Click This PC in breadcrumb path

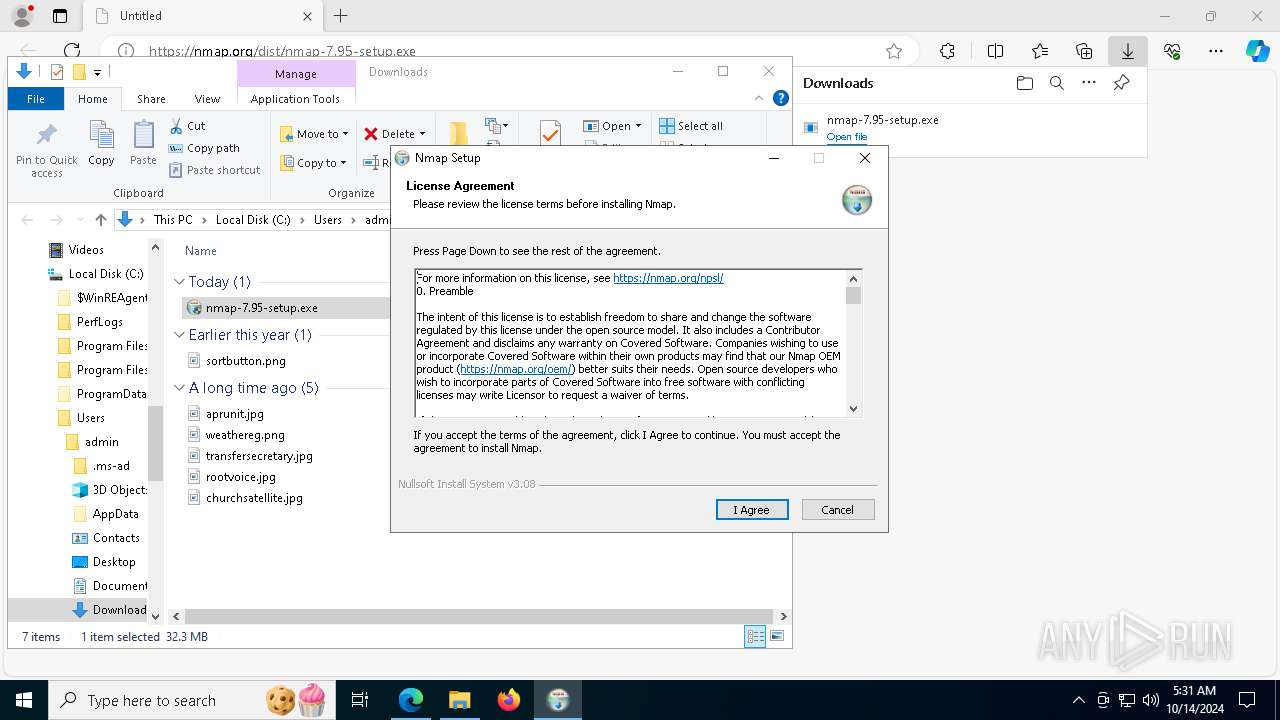(x=173, y=220)
